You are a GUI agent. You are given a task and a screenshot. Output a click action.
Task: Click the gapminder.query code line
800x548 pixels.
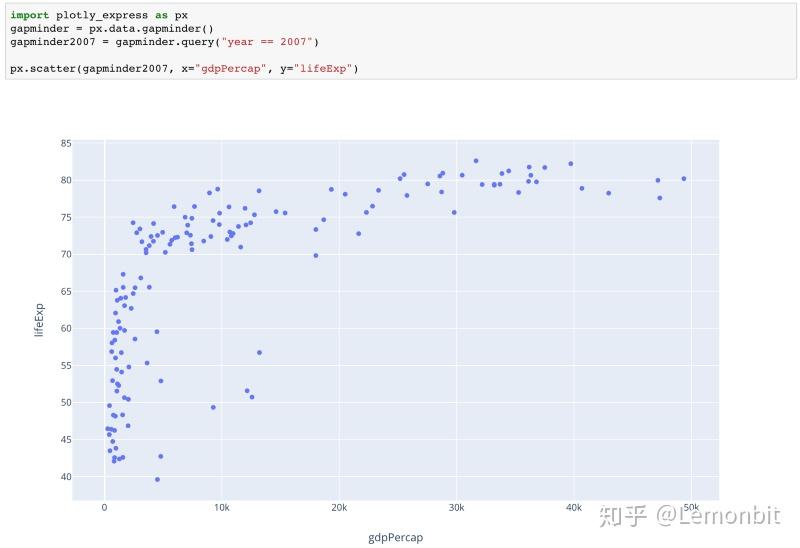click(164, 42)
